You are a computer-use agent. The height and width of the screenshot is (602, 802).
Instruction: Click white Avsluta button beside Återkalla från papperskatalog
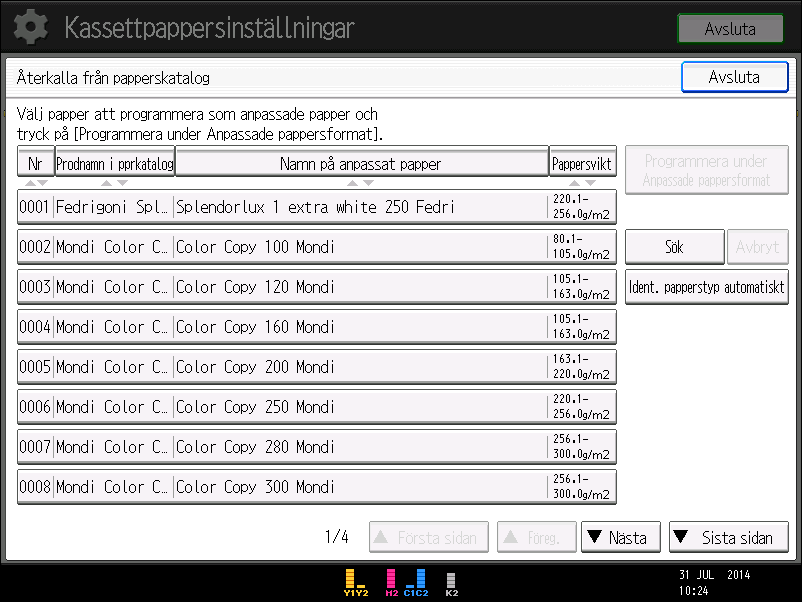[x=734, y=77]
